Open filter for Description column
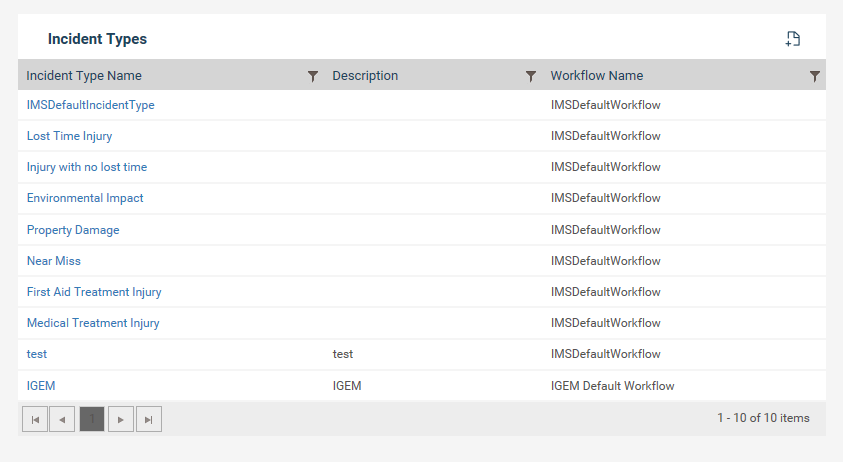This screenshot has width=843, height=462. point(531,76)
